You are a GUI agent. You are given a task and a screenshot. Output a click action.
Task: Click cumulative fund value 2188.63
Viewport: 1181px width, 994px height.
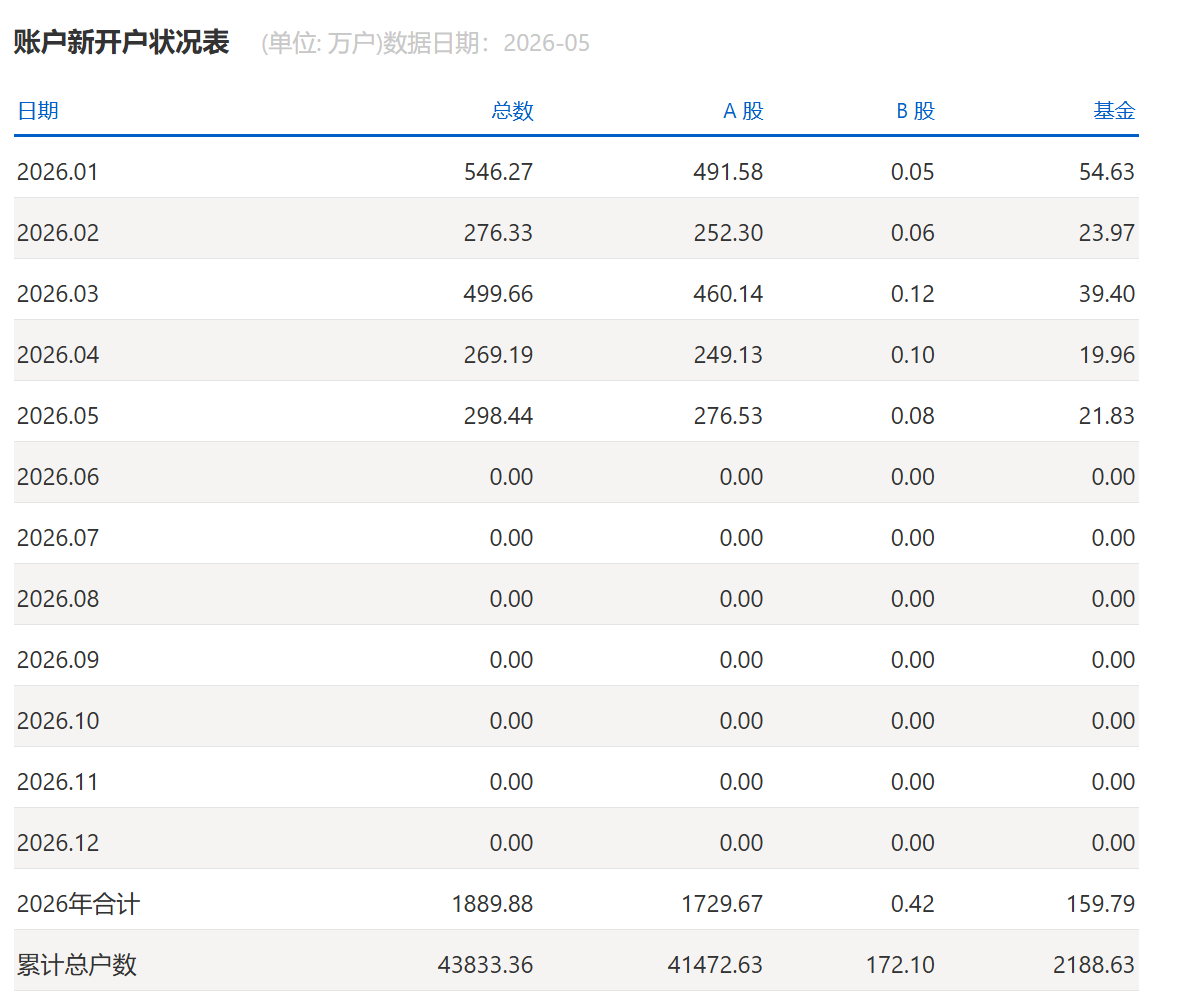tap(1094, 965)
